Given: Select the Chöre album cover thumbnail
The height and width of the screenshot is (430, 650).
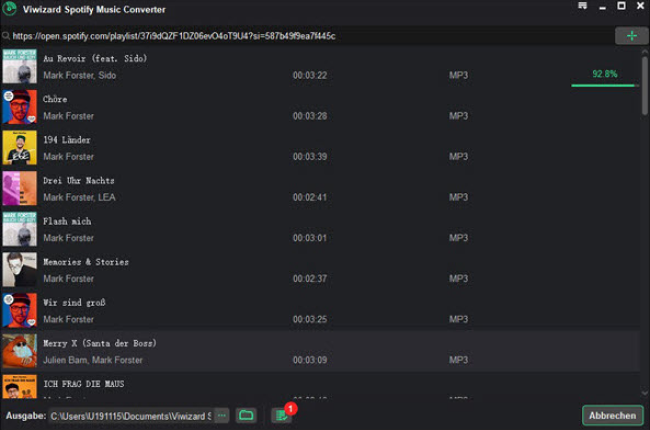Looking at the screenshot, I should [20, 107].
